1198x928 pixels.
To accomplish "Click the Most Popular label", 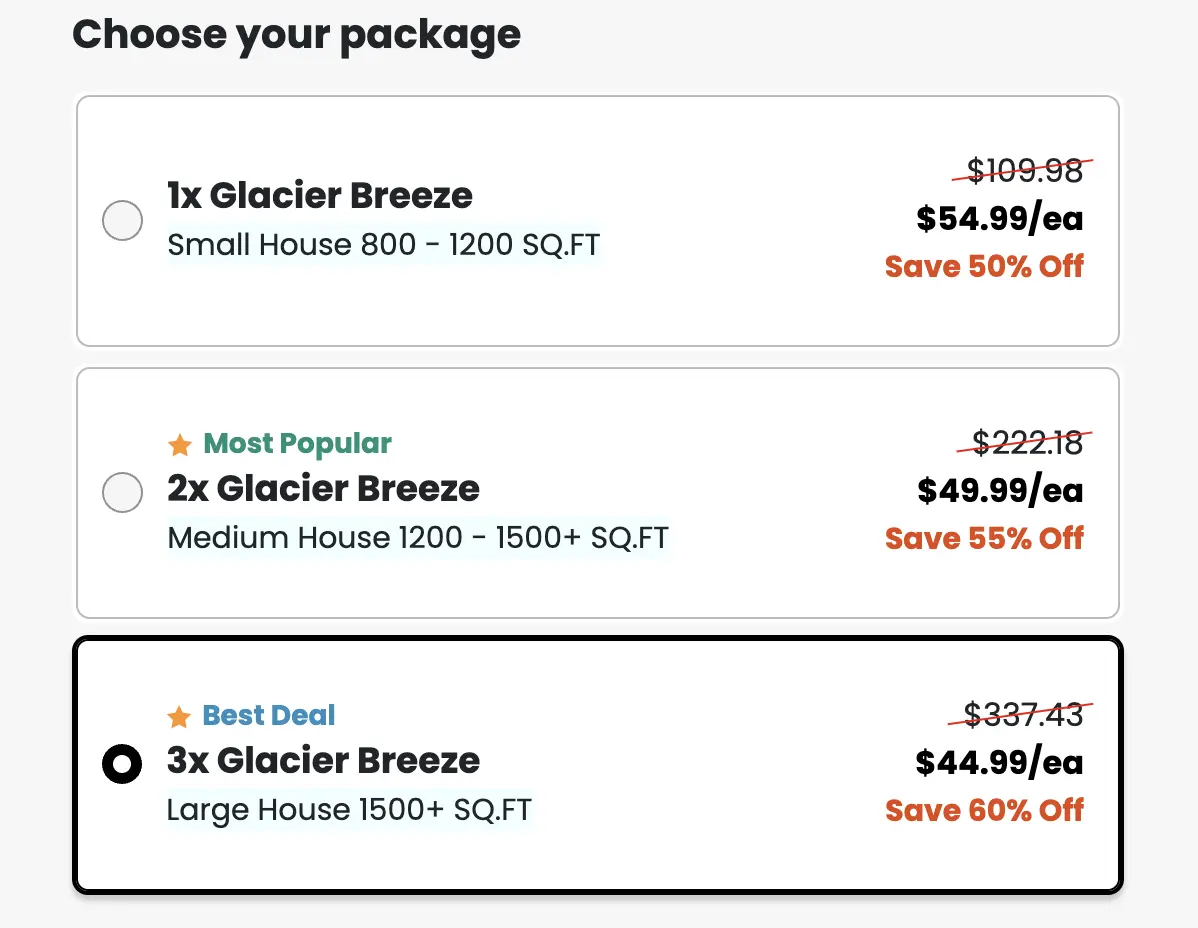I will 297,443.
